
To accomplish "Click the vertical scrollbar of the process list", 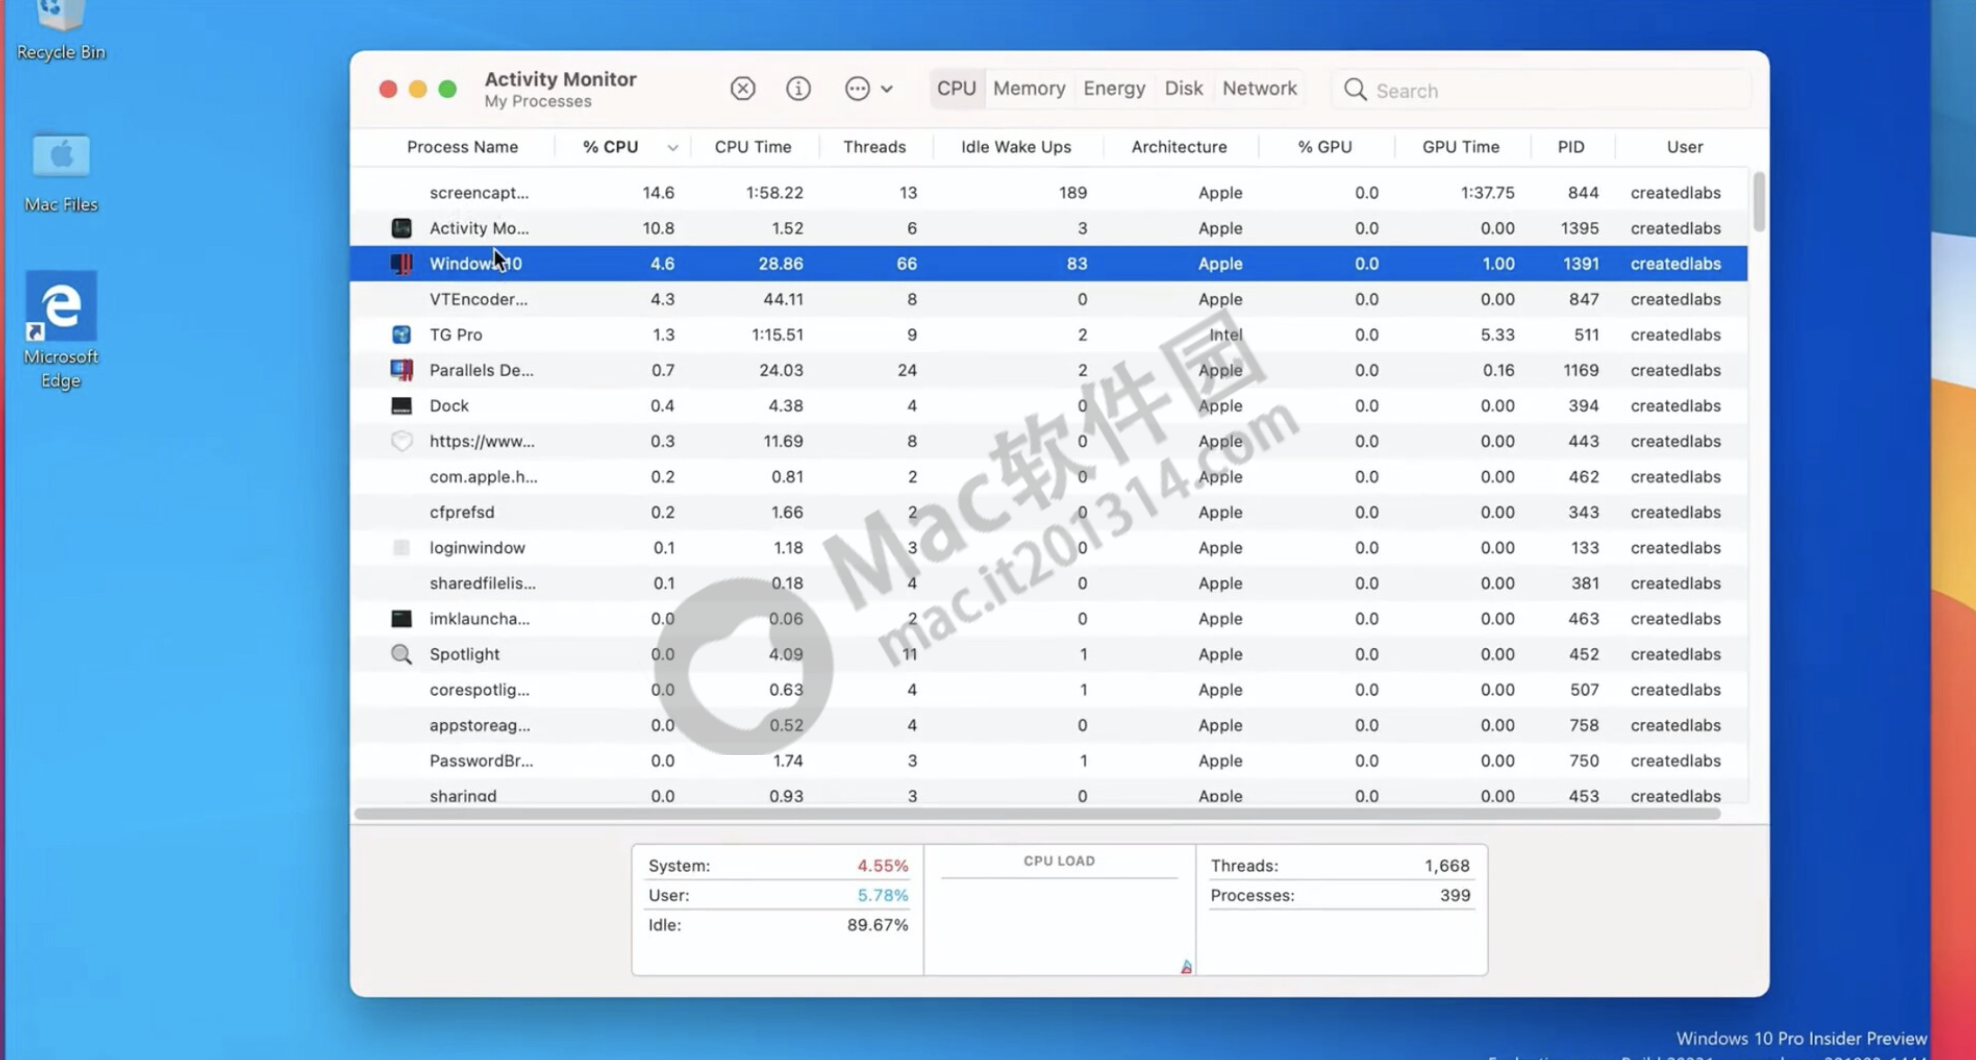I will tap(1758, 200).
